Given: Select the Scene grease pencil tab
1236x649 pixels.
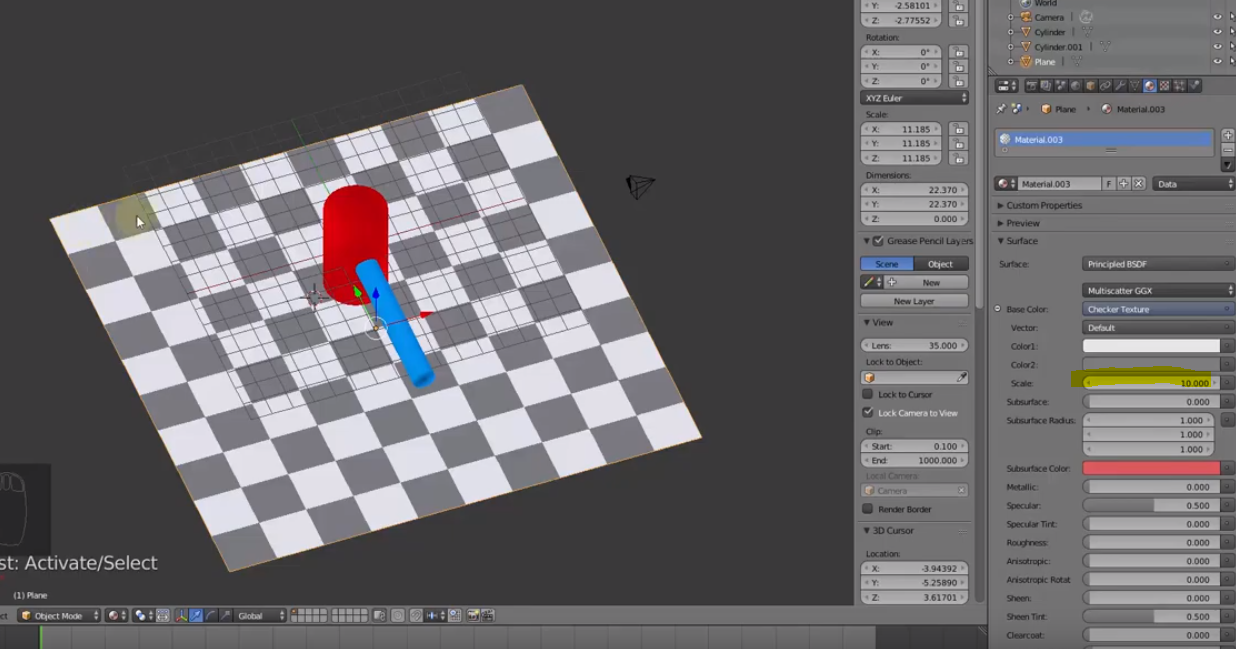Looking at the screenshot, I should coord(887,264).
